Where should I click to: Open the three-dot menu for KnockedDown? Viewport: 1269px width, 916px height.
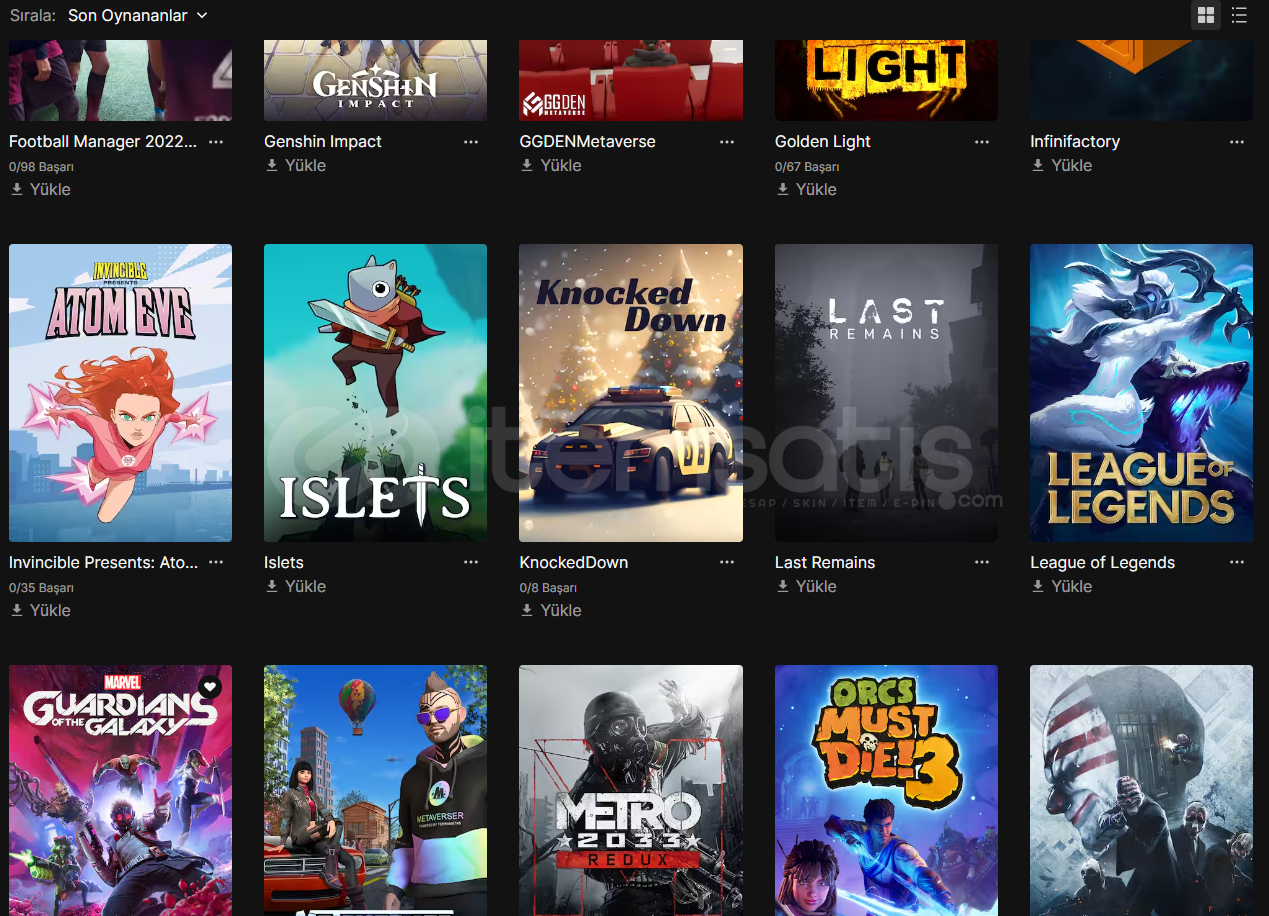point(727,563)
